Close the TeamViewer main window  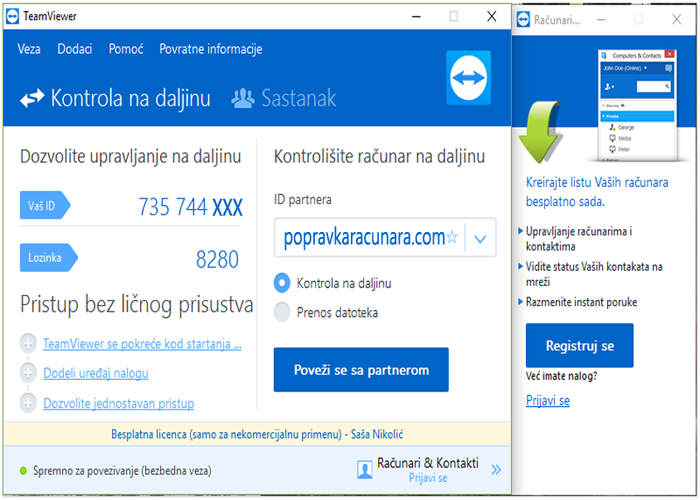pos(492,17)
